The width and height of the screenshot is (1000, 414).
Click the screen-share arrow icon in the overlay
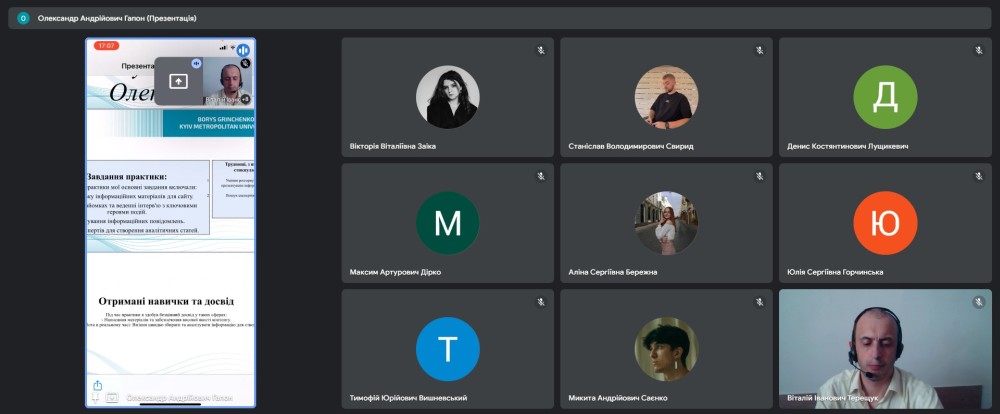tap(178, 82)
